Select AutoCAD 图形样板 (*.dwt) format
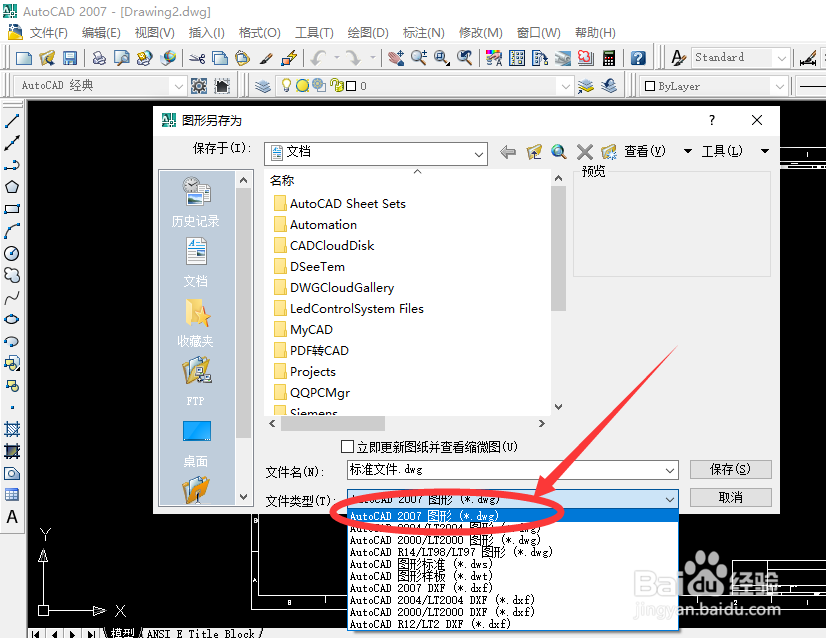 click(x=421, y=576)
